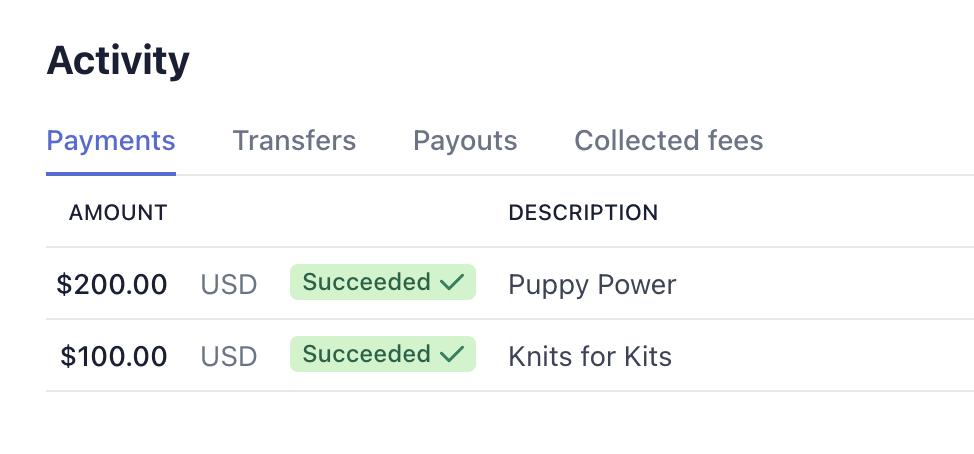The image size is (974, 454).
Task: Click the Knits for Kits description
Action: (x=590, y=357)
